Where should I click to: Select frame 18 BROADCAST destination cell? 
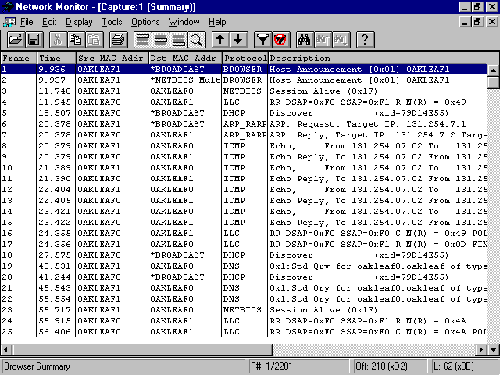177,255
